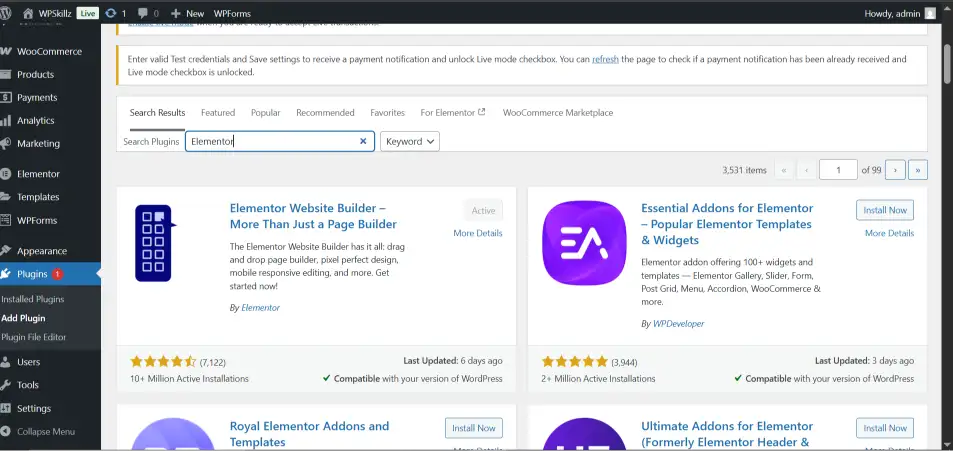Click the Settings sidebar icon
Viewport: 953px width, 451px height.
(5, 408)
